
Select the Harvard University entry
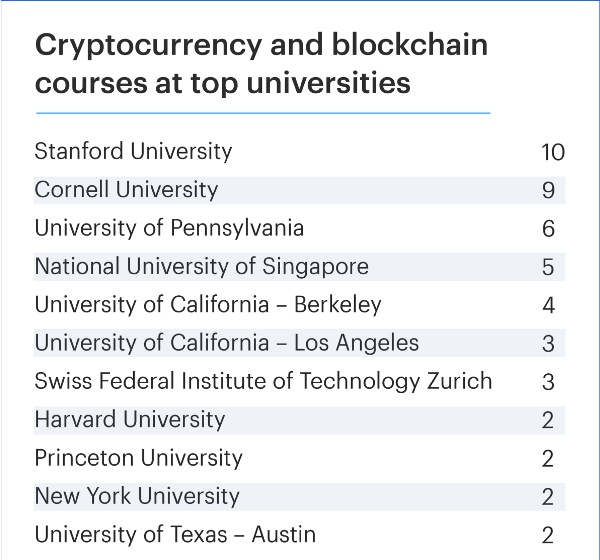pos(130,420)
